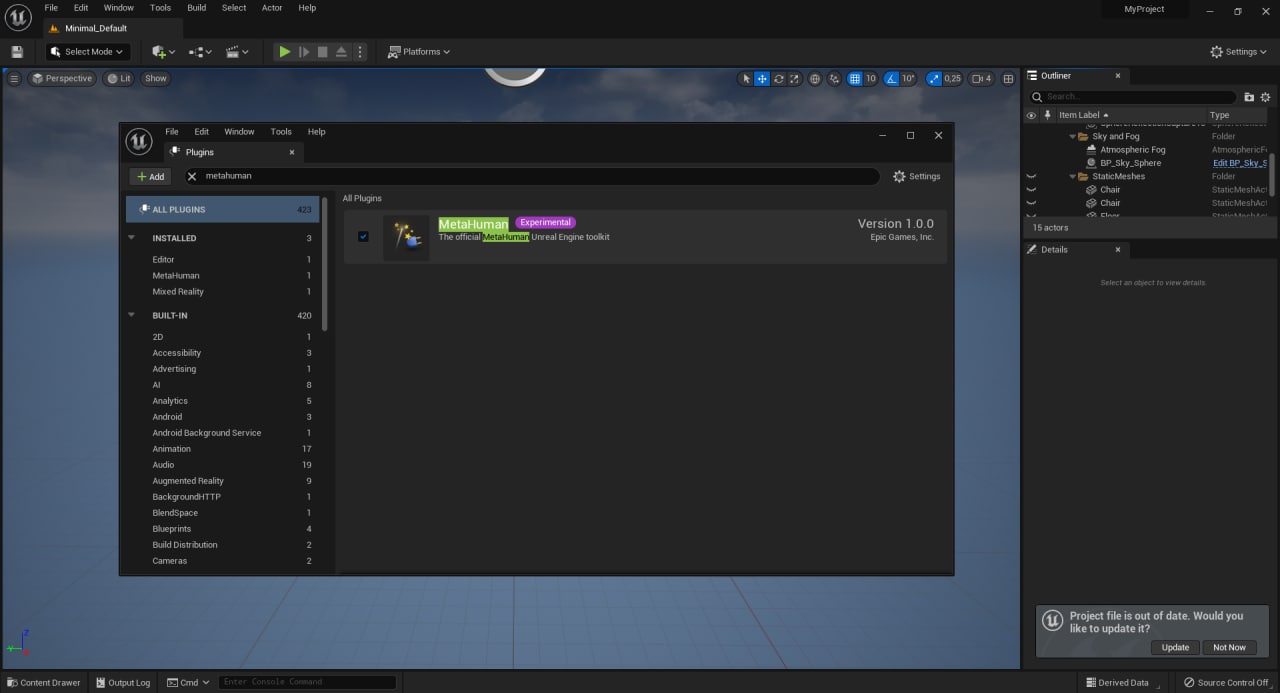Toggle rotation angle snapping
Screen dimensions: 1280x693
point(891,78)
